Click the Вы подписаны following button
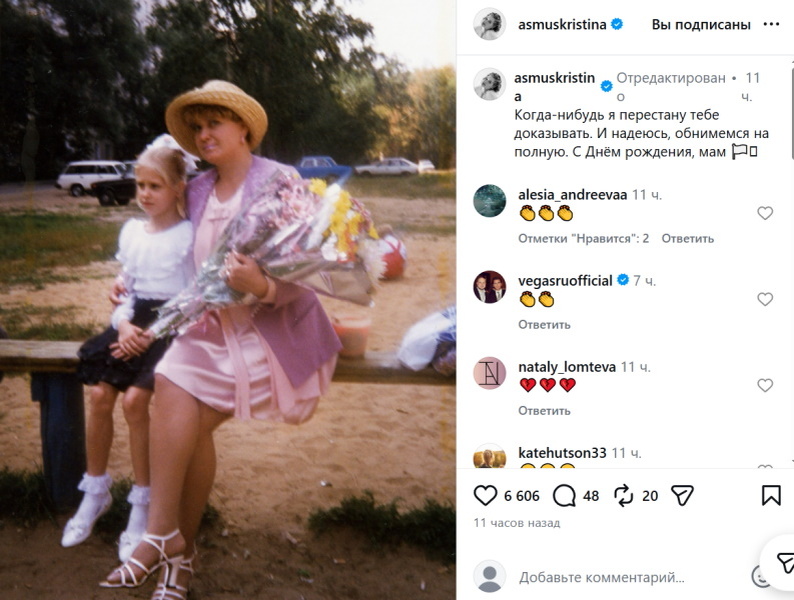The image size is (794, 600). coord(701,24)
